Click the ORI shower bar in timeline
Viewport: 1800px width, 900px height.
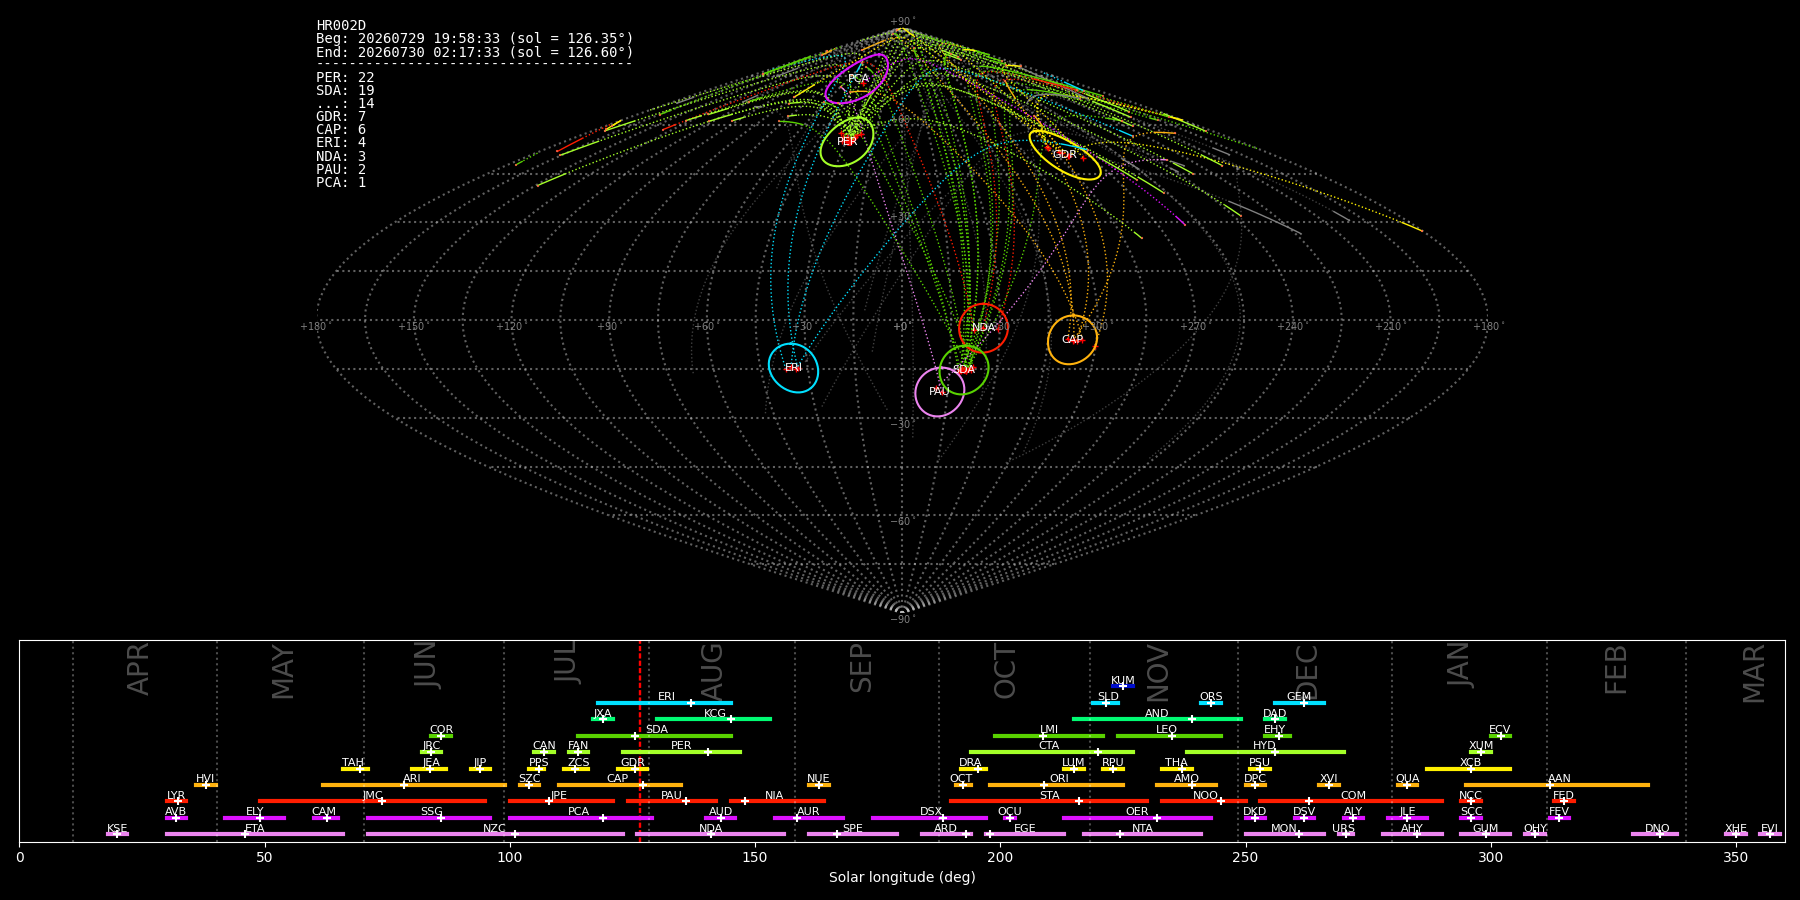coord(1056,785)
